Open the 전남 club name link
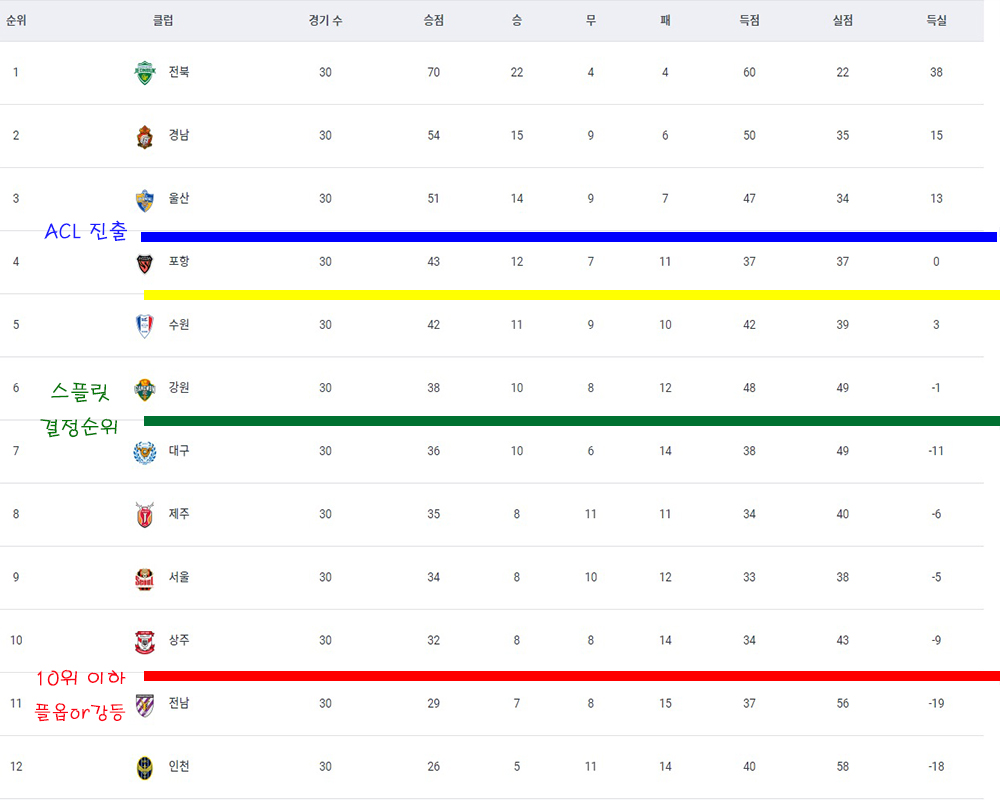 click(x=179, y=703)
